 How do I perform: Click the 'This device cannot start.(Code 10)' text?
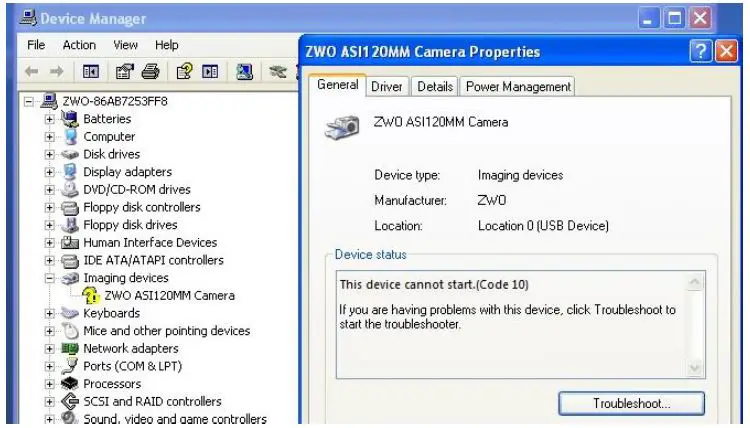click(x=434, y=285)
